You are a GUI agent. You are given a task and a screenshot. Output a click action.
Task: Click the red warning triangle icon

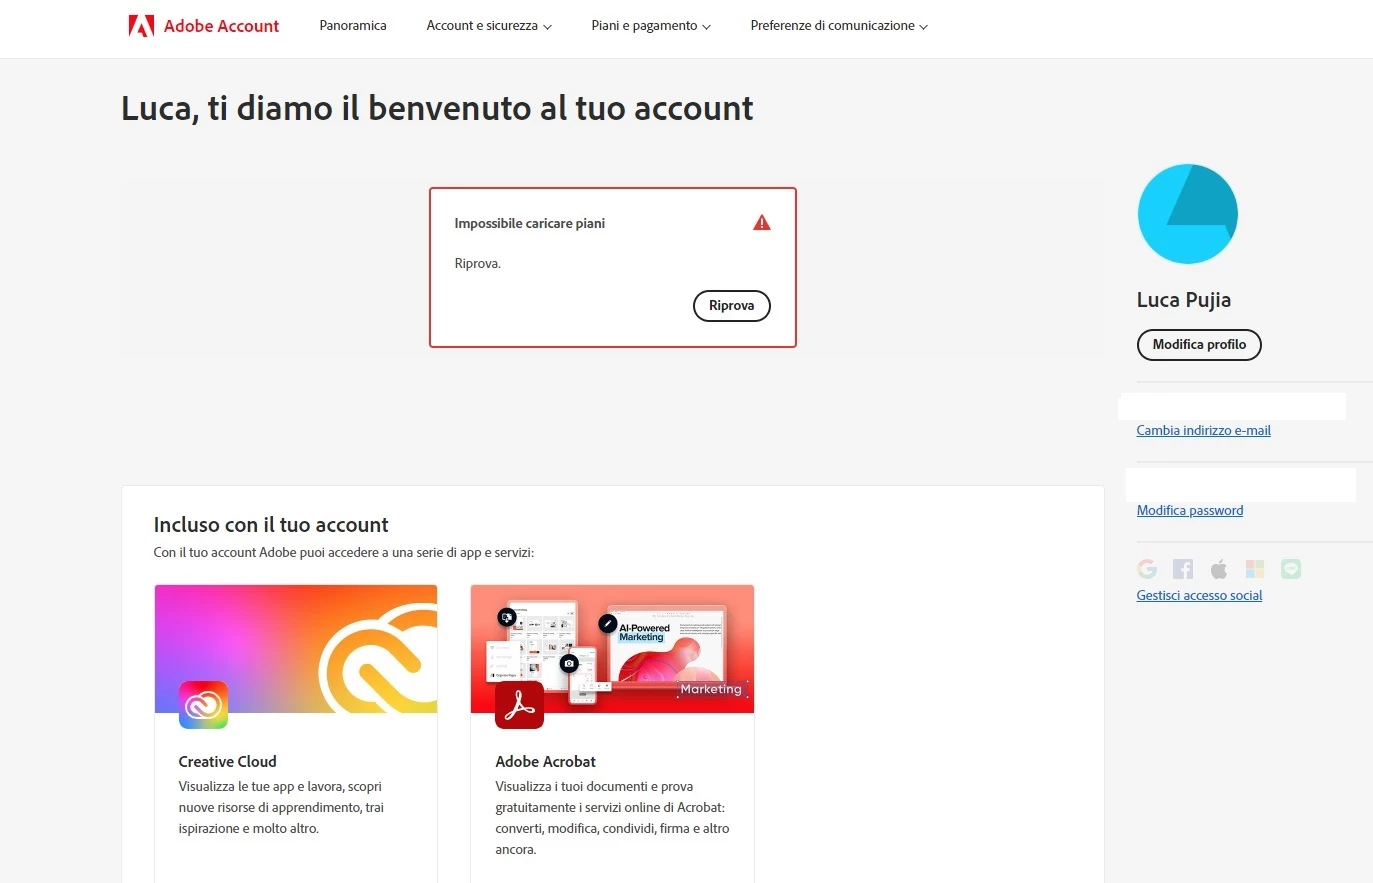click(x=762, y=223)
